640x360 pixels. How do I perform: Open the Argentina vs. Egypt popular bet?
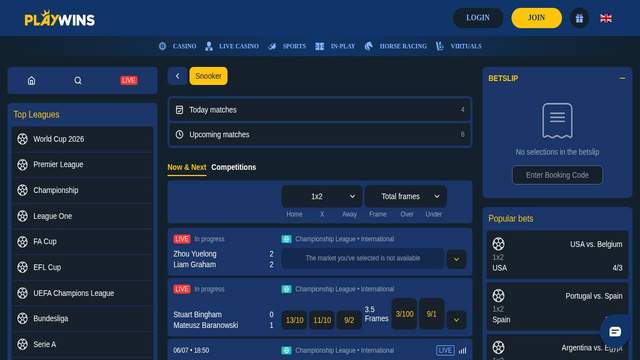(557, 347)
